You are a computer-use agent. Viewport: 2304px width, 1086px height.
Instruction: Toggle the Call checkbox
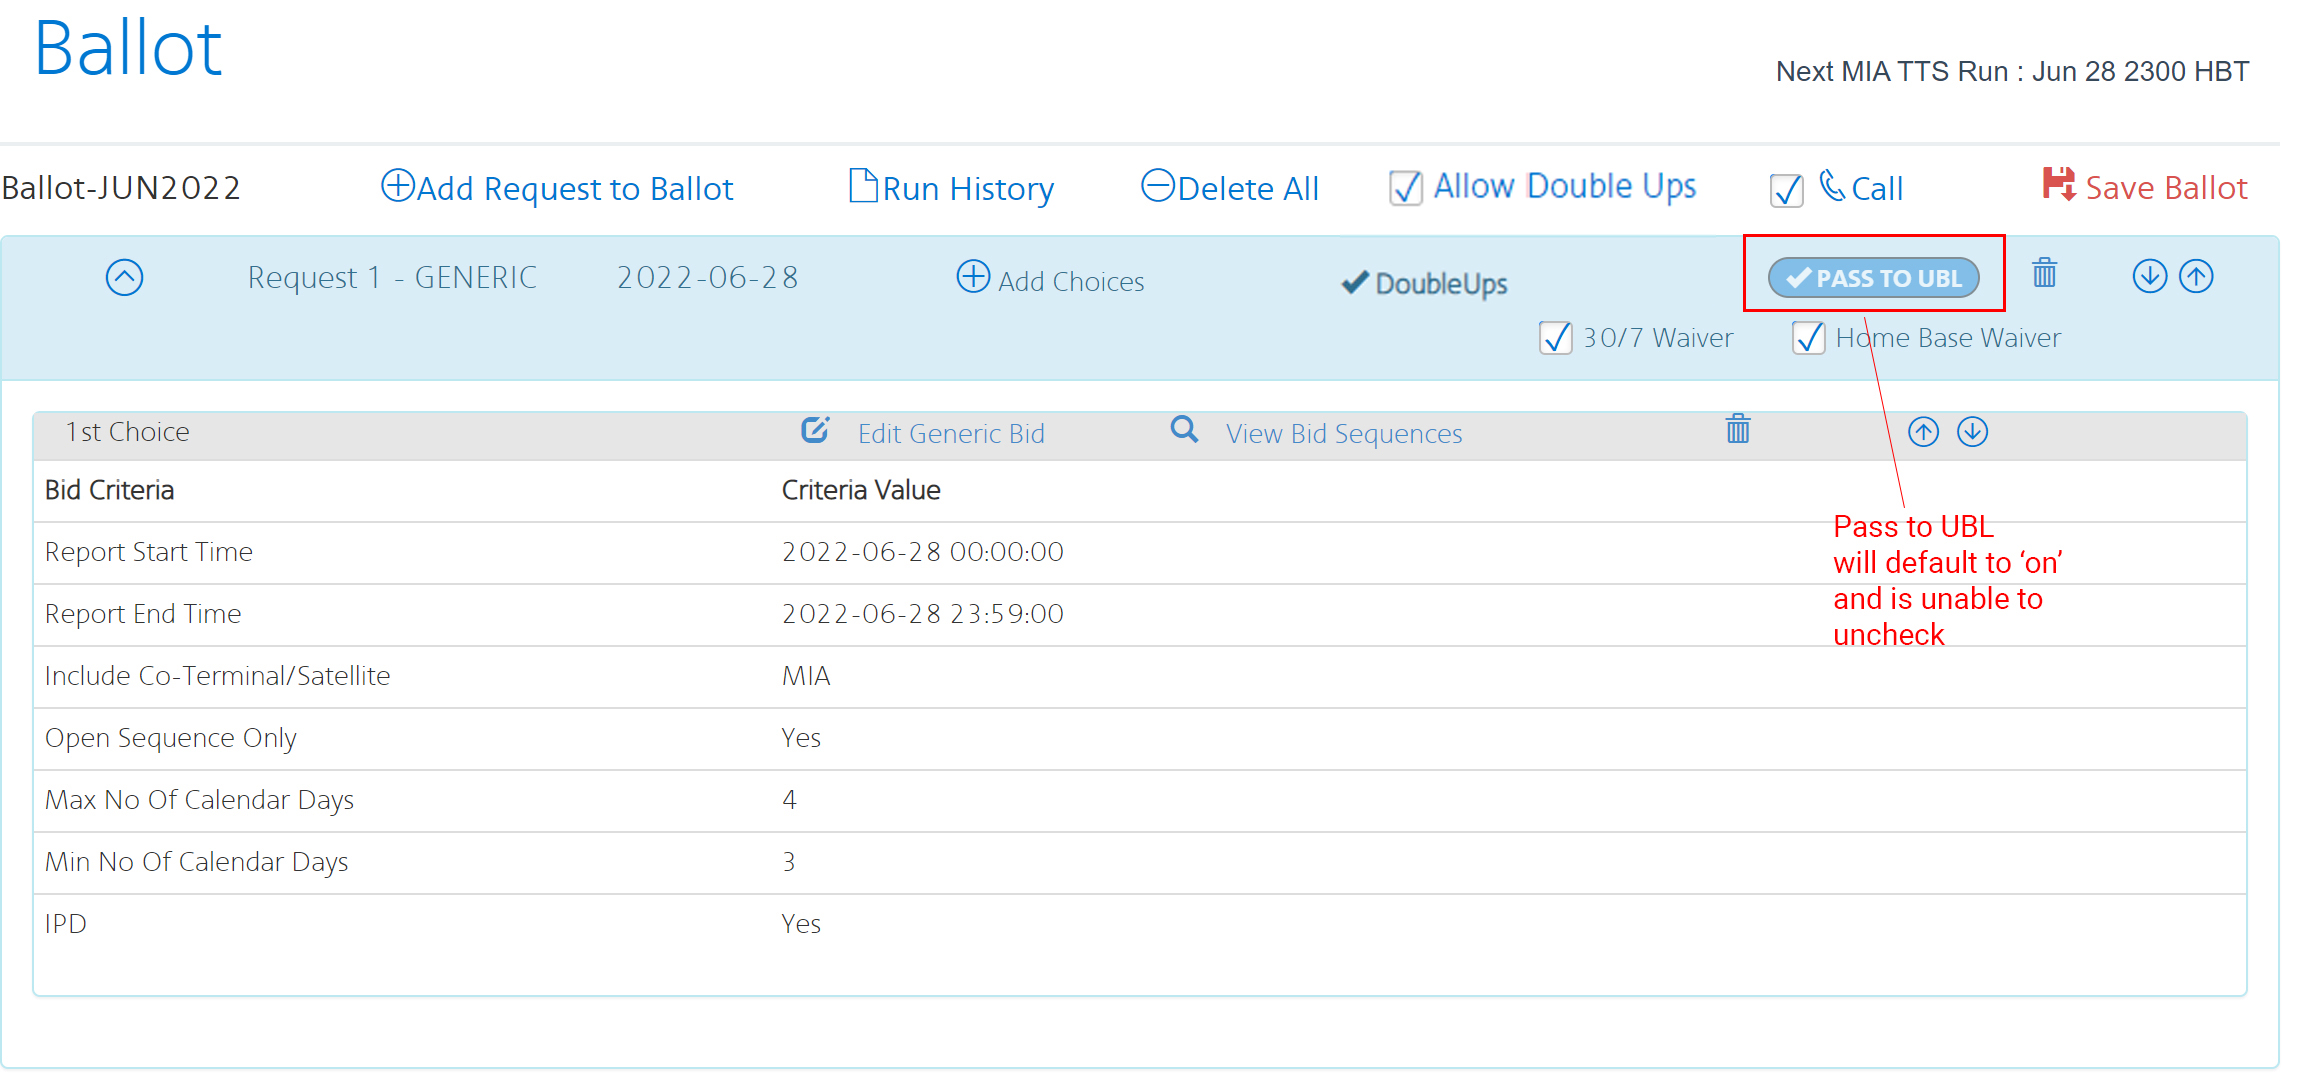point(1786,189)
